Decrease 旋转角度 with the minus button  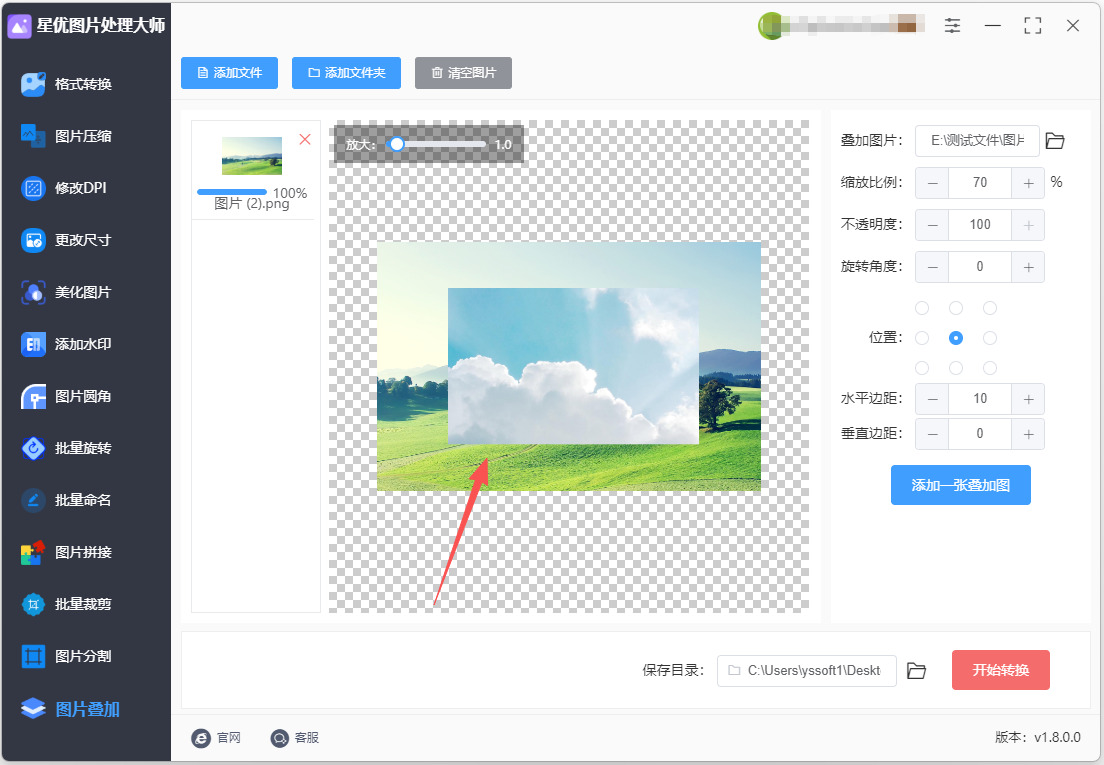tap(932, 267)
